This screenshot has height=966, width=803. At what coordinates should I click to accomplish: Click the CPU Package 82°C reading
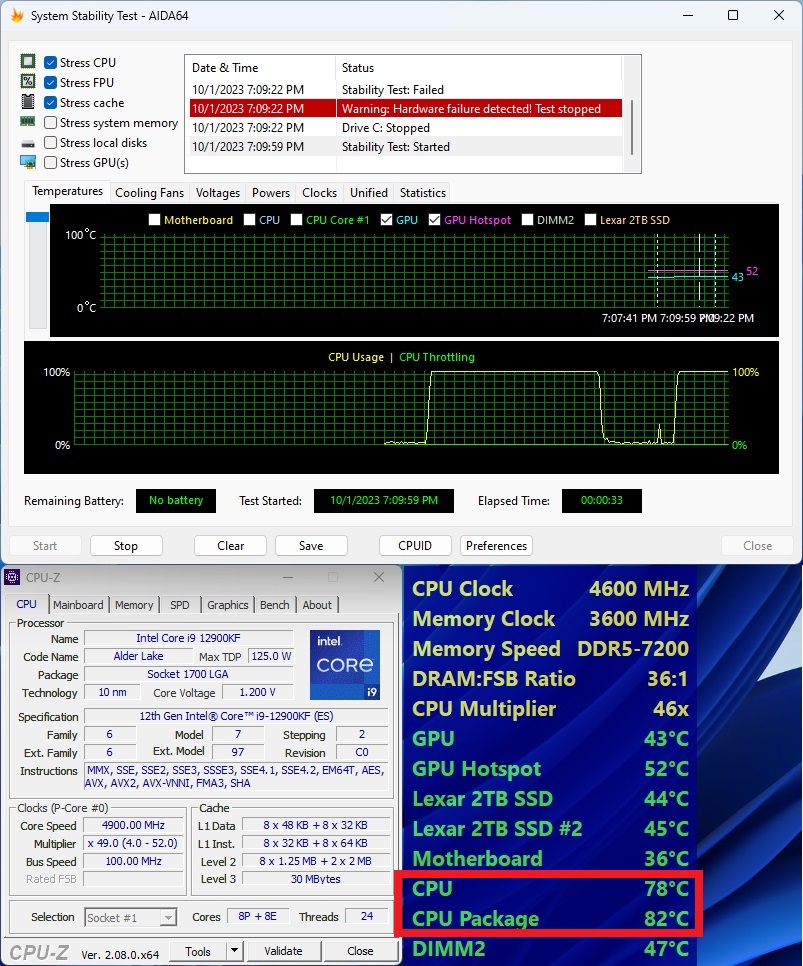click(x=550, y=919)
